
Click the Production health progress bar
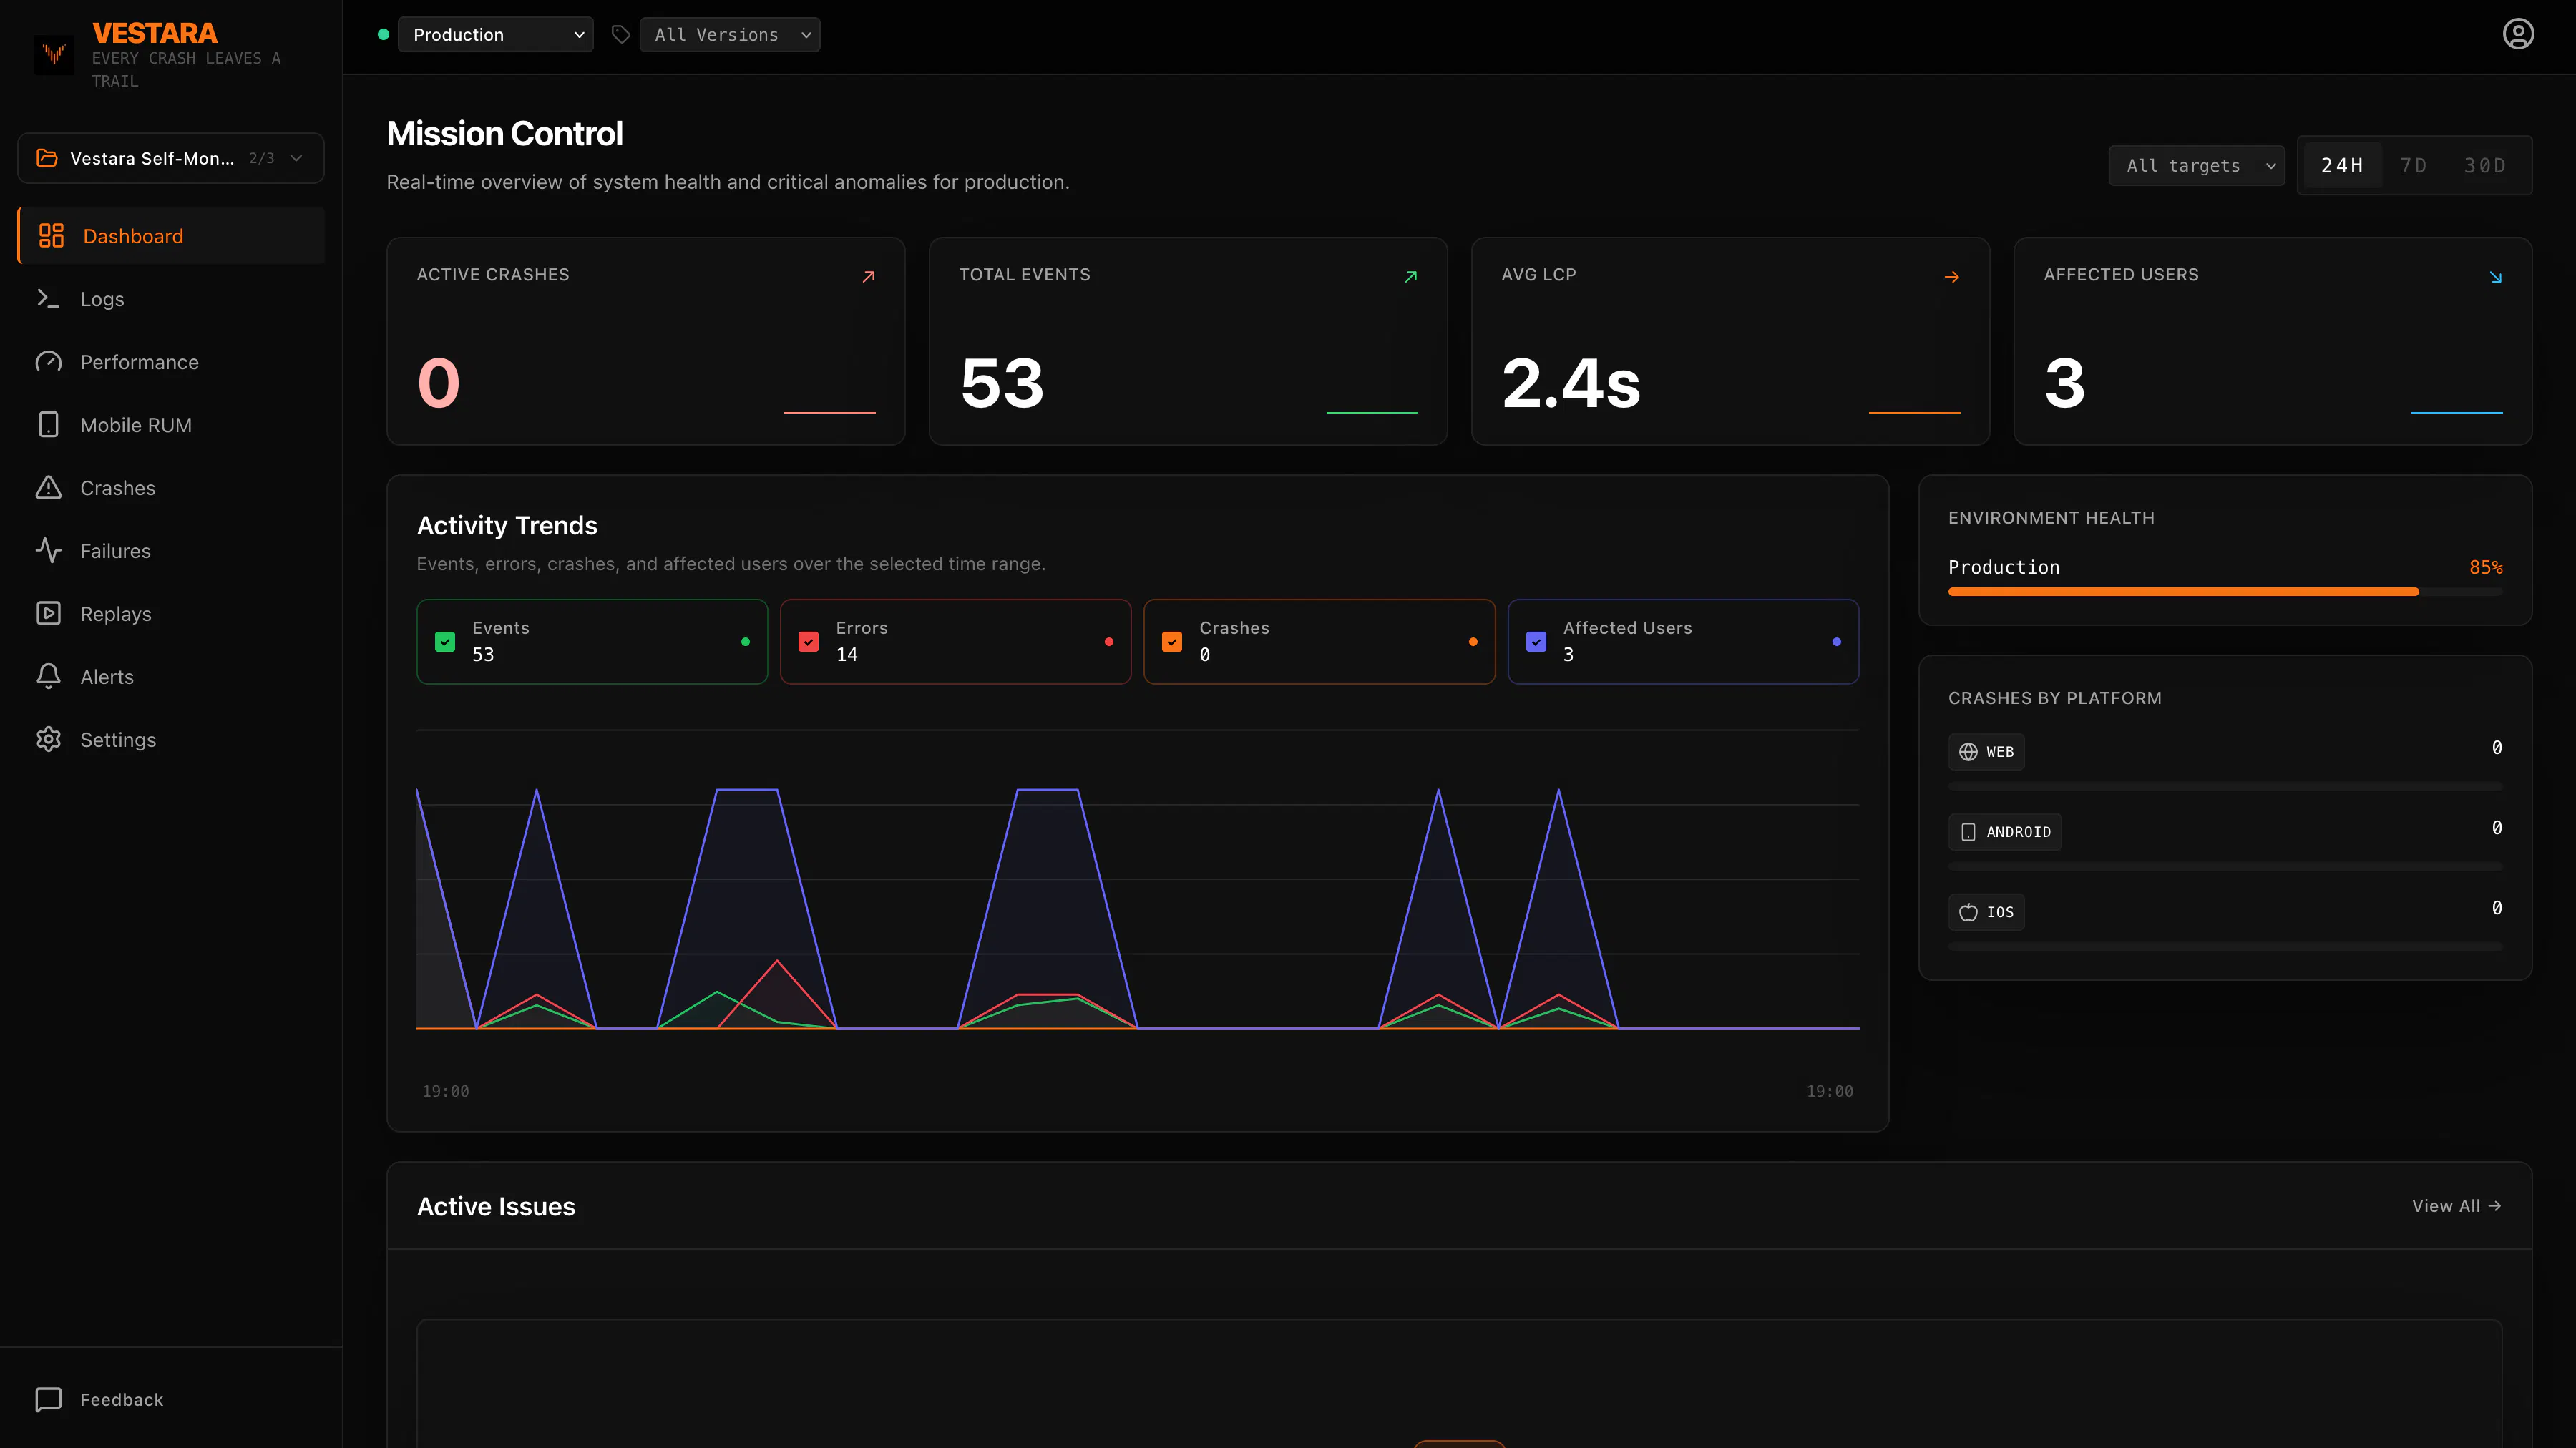coord(2225,592)
